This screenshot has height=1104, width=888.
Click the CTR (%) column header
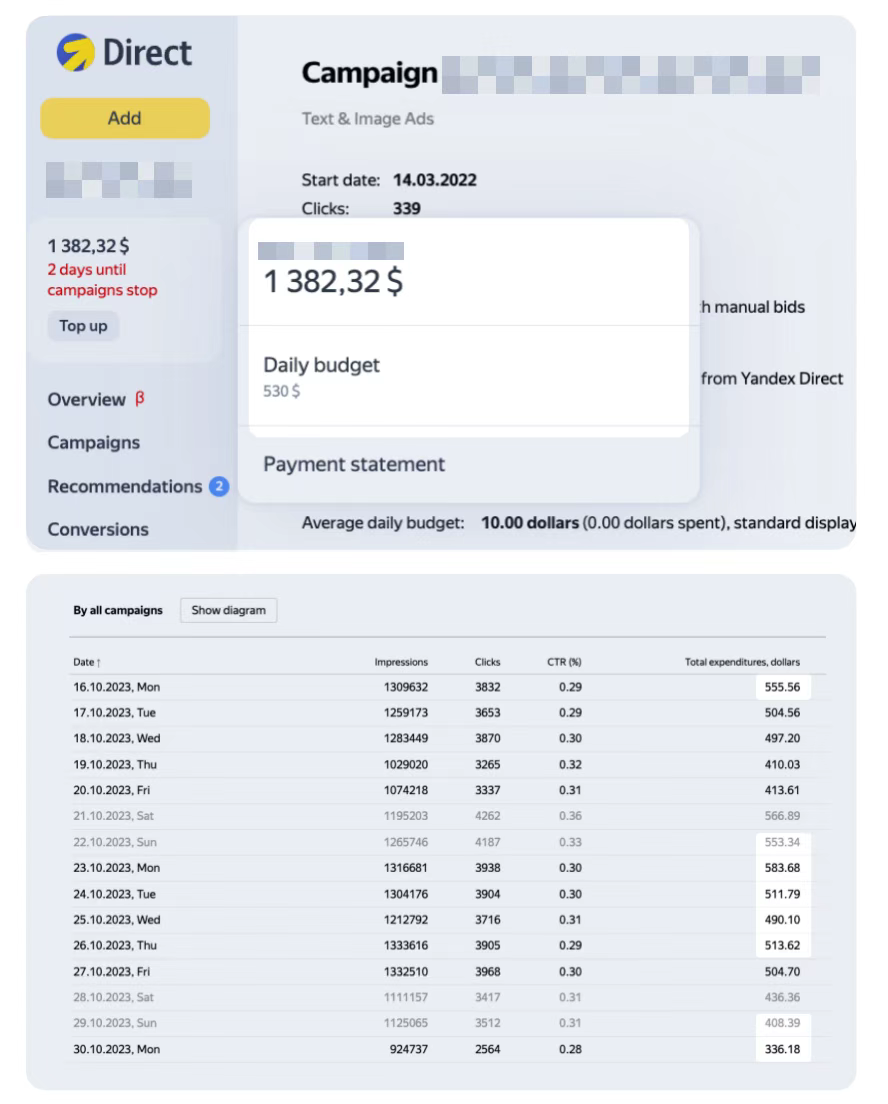click(x=564, y=663)
